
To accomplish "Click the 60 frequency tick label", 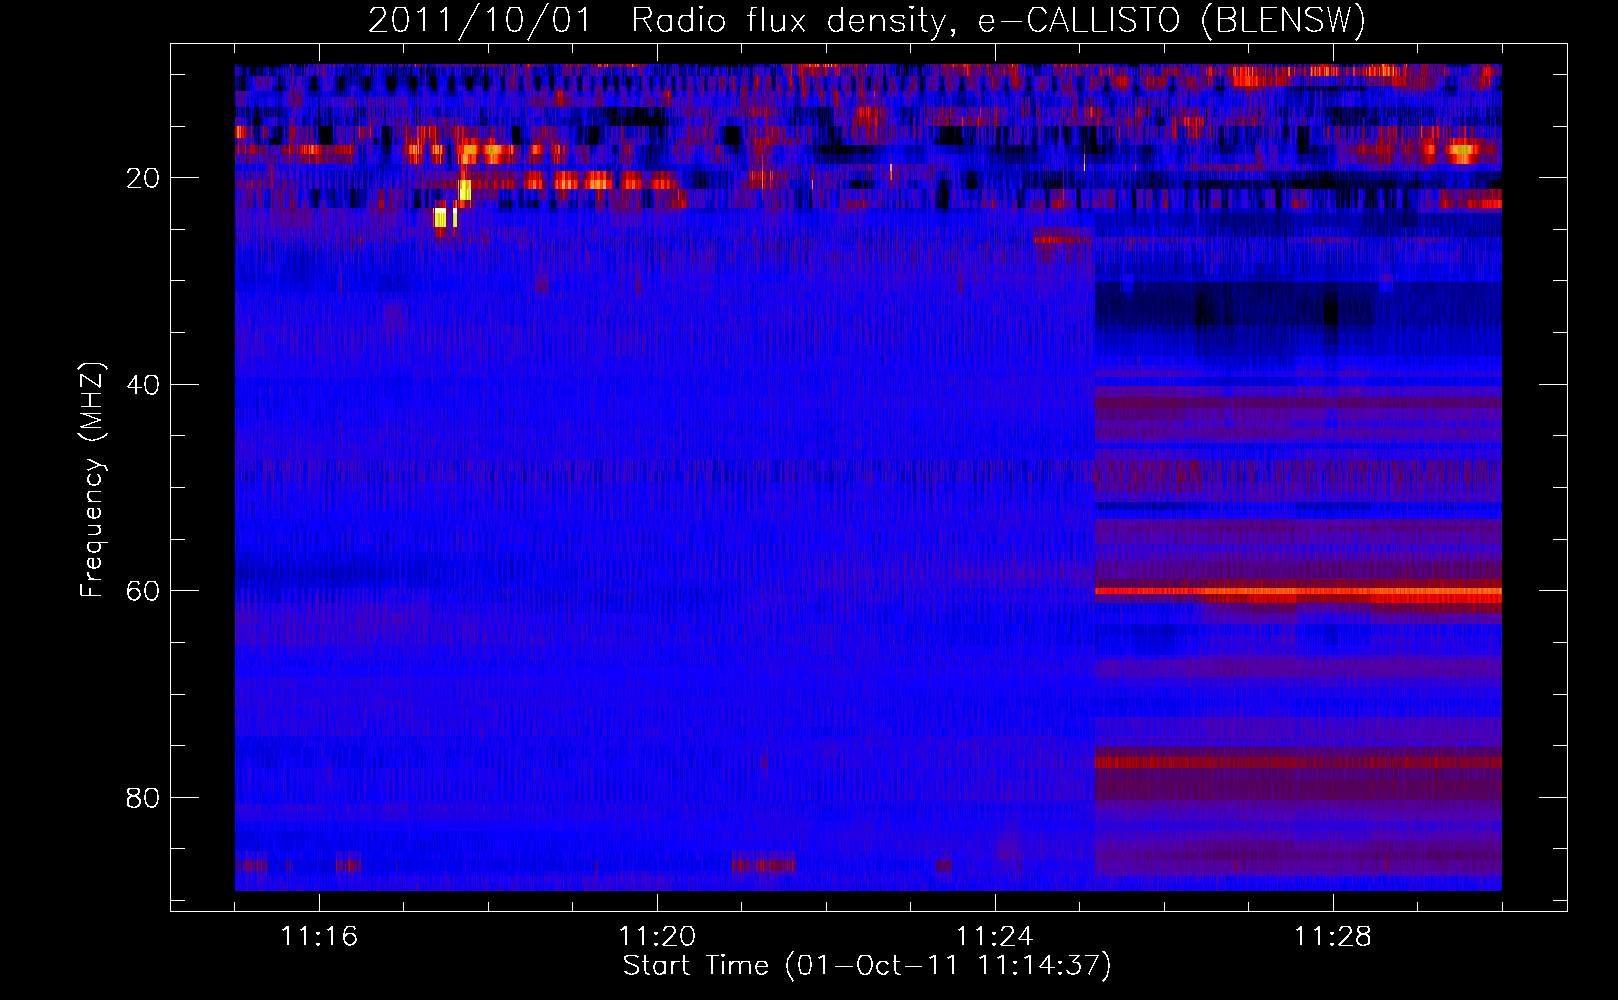I will tap(142, 591).
